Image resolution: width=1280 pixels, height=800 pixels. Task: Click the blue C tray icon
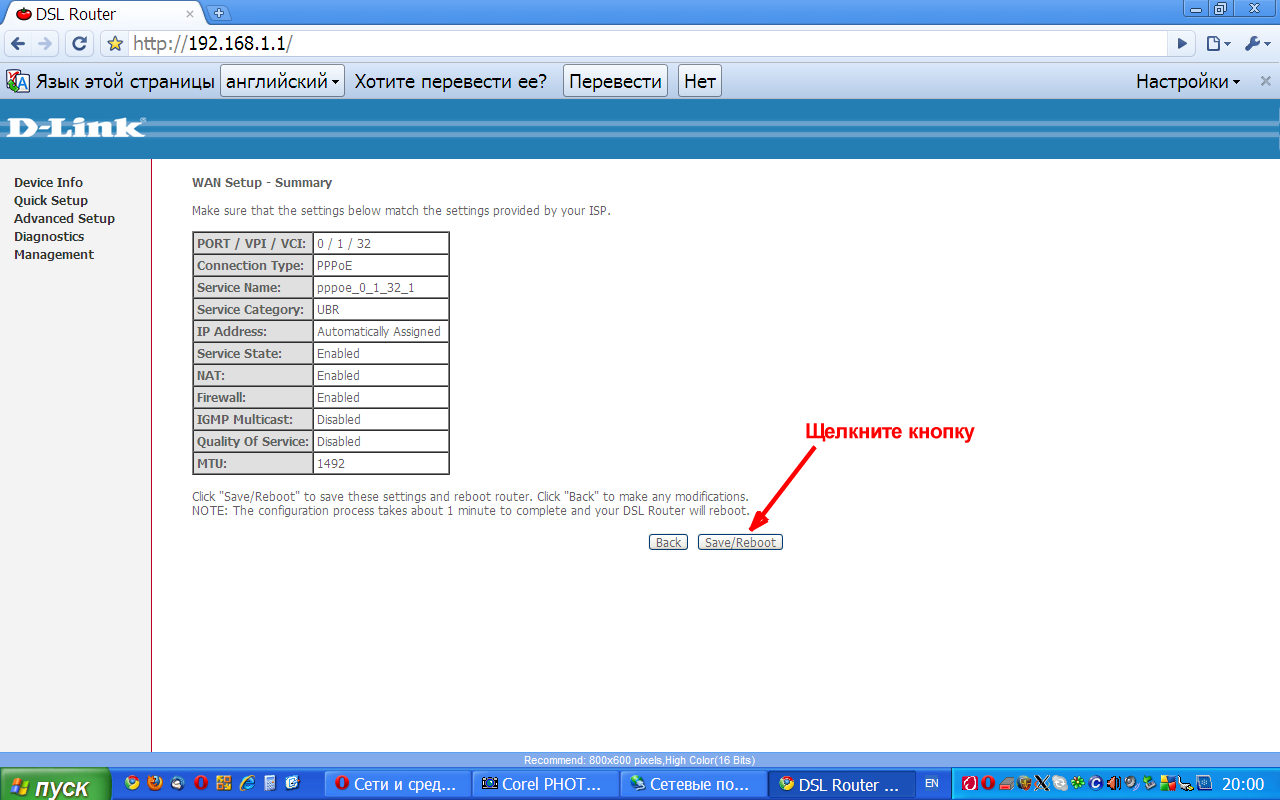[x=1096, y=783]
